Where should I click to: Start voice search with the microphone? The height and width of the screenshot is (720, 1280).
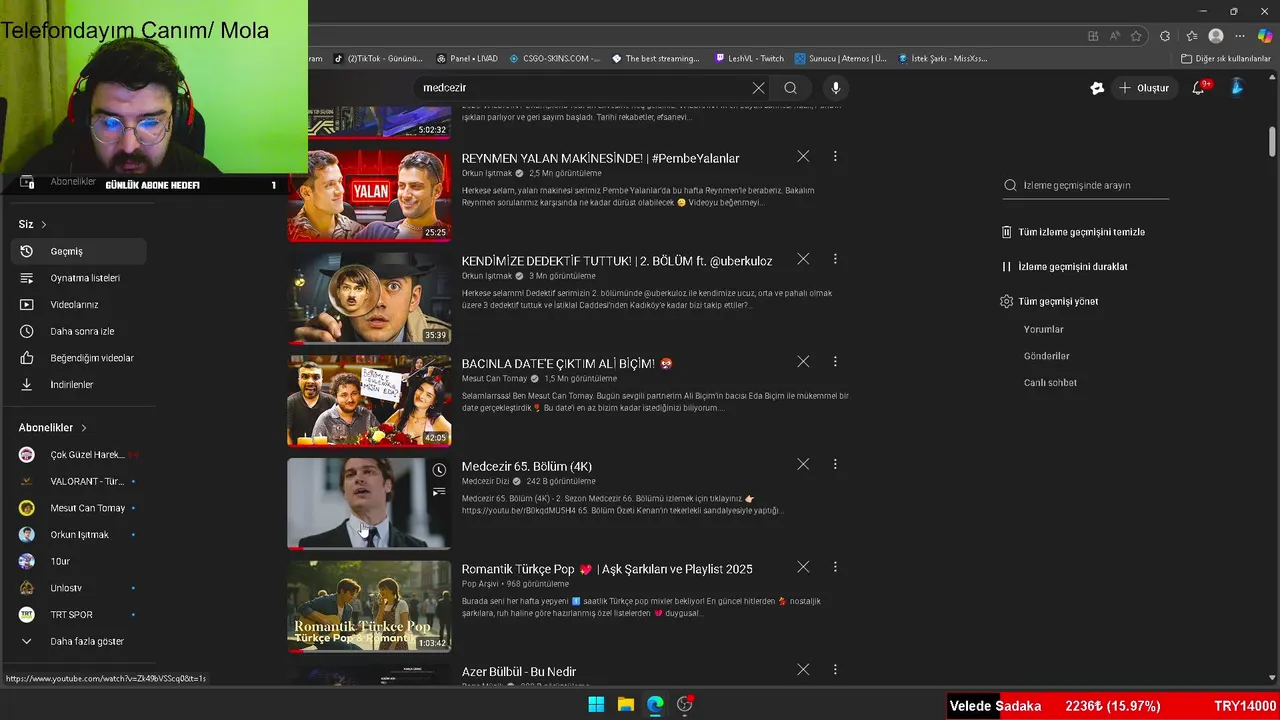pos(836,88)
